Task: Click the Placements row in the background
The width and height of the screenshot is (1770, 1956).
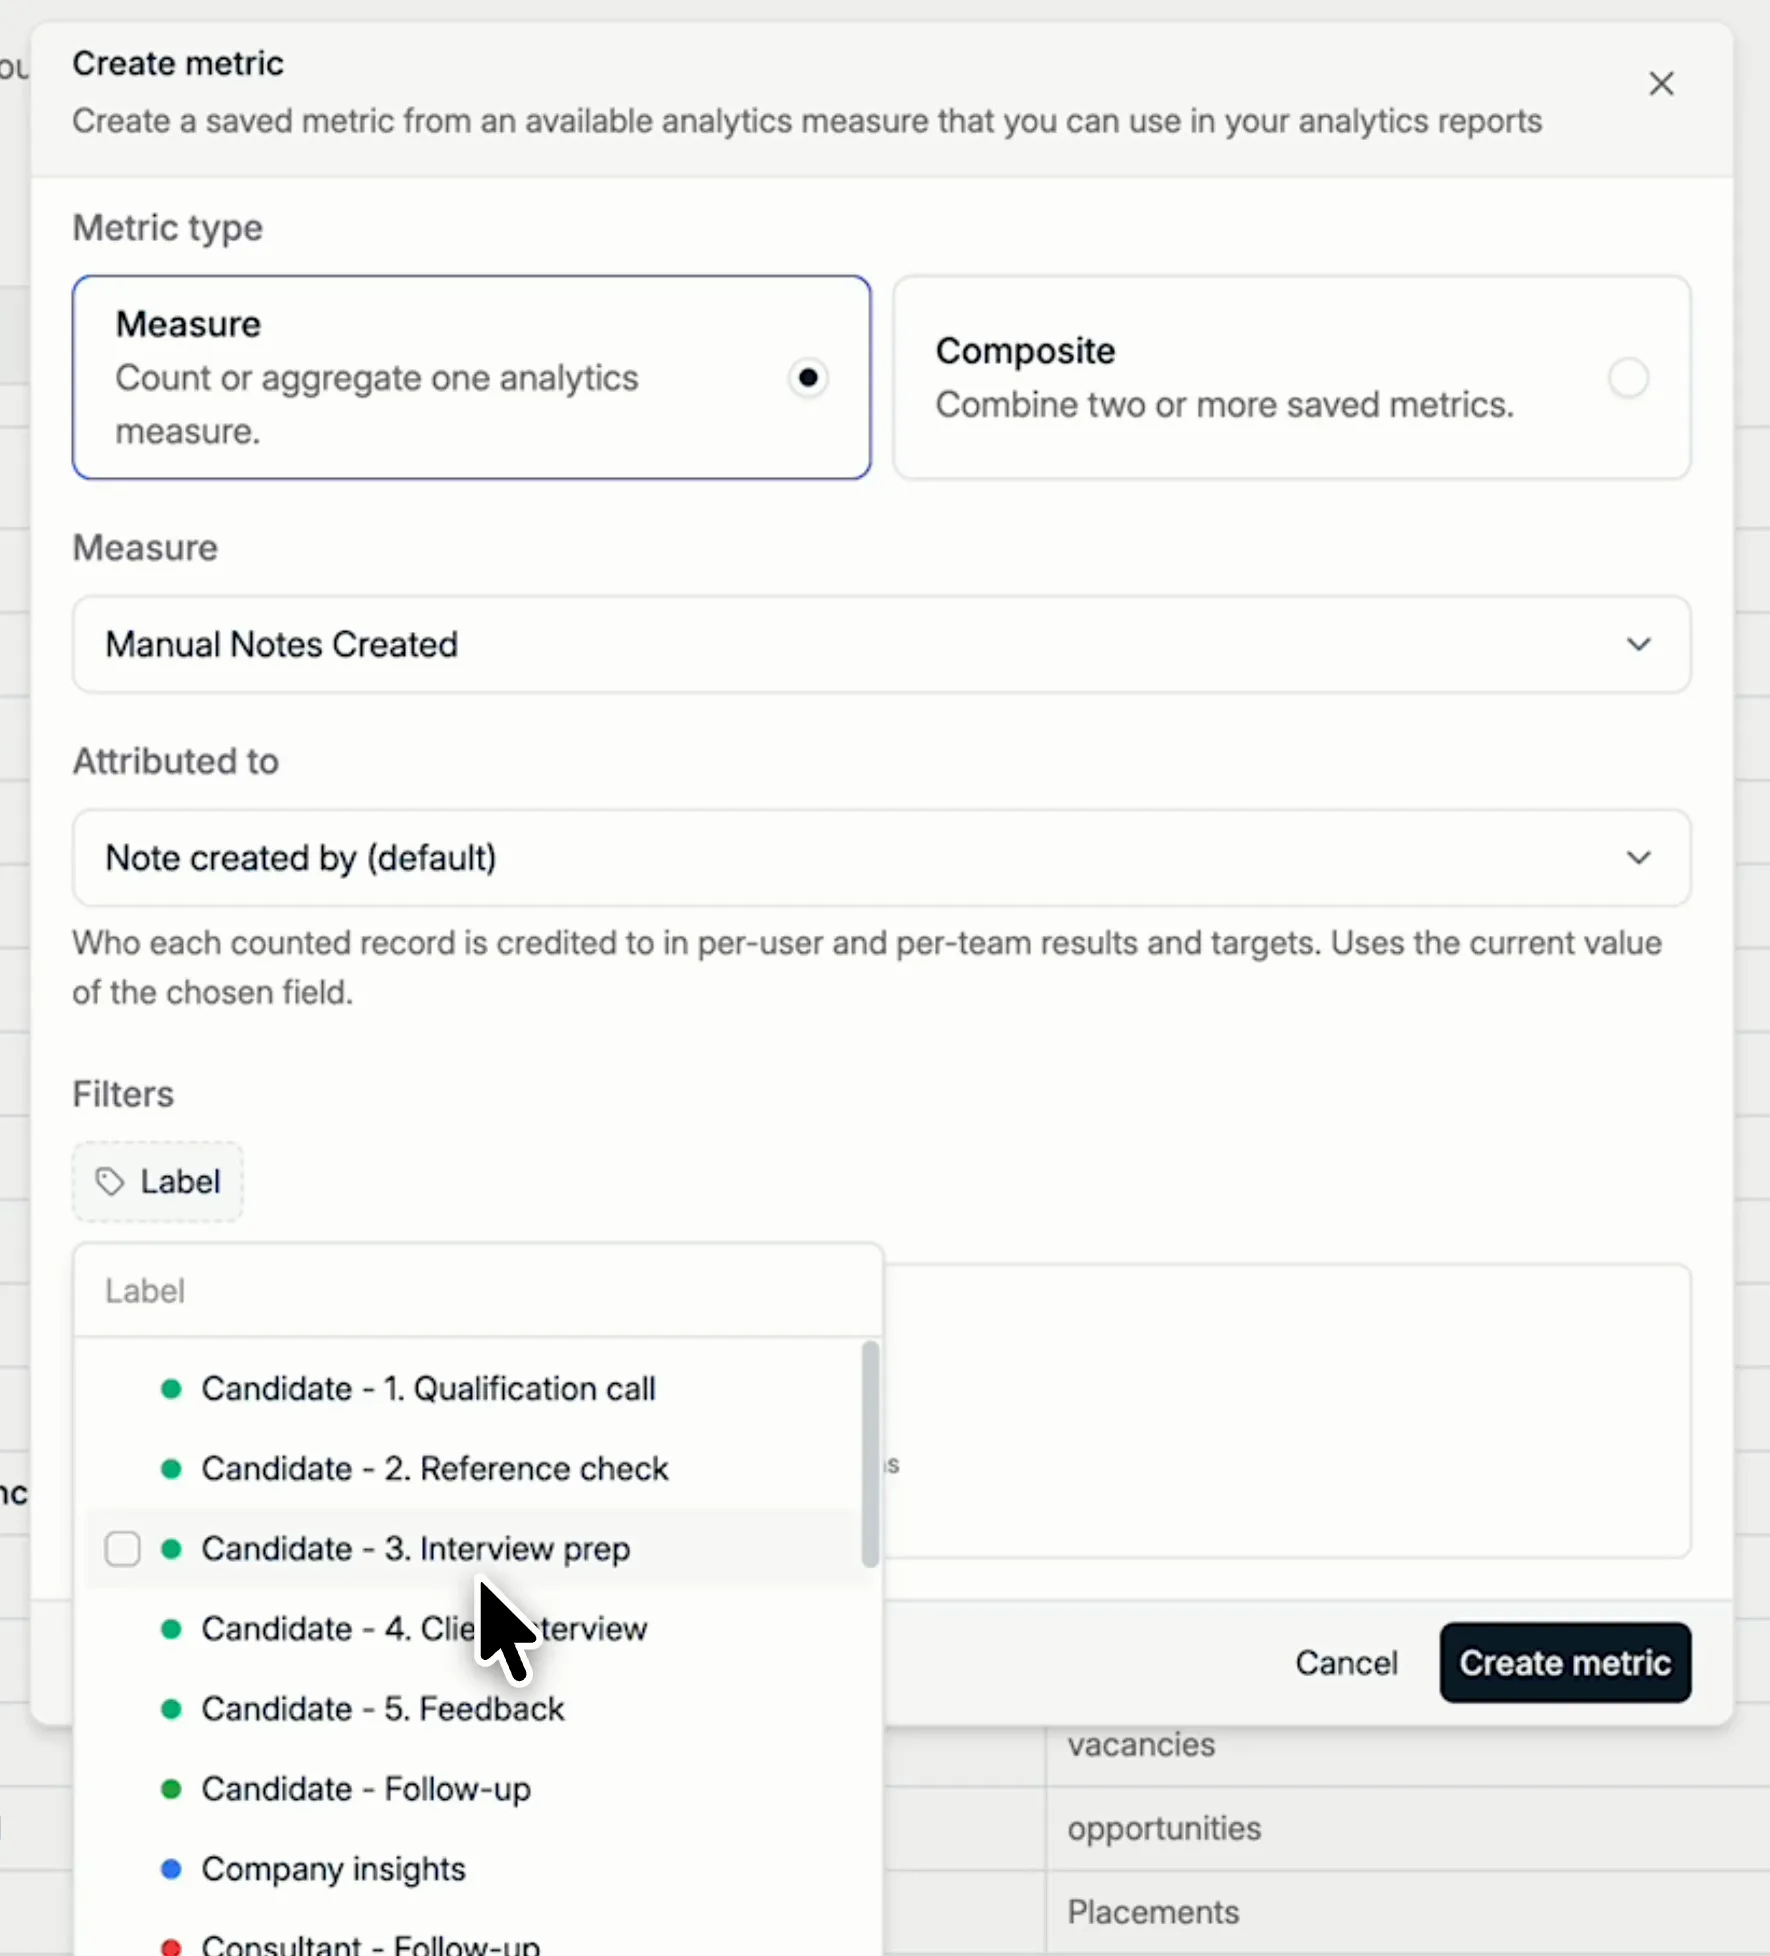Action: [x=1153, y=1912]
